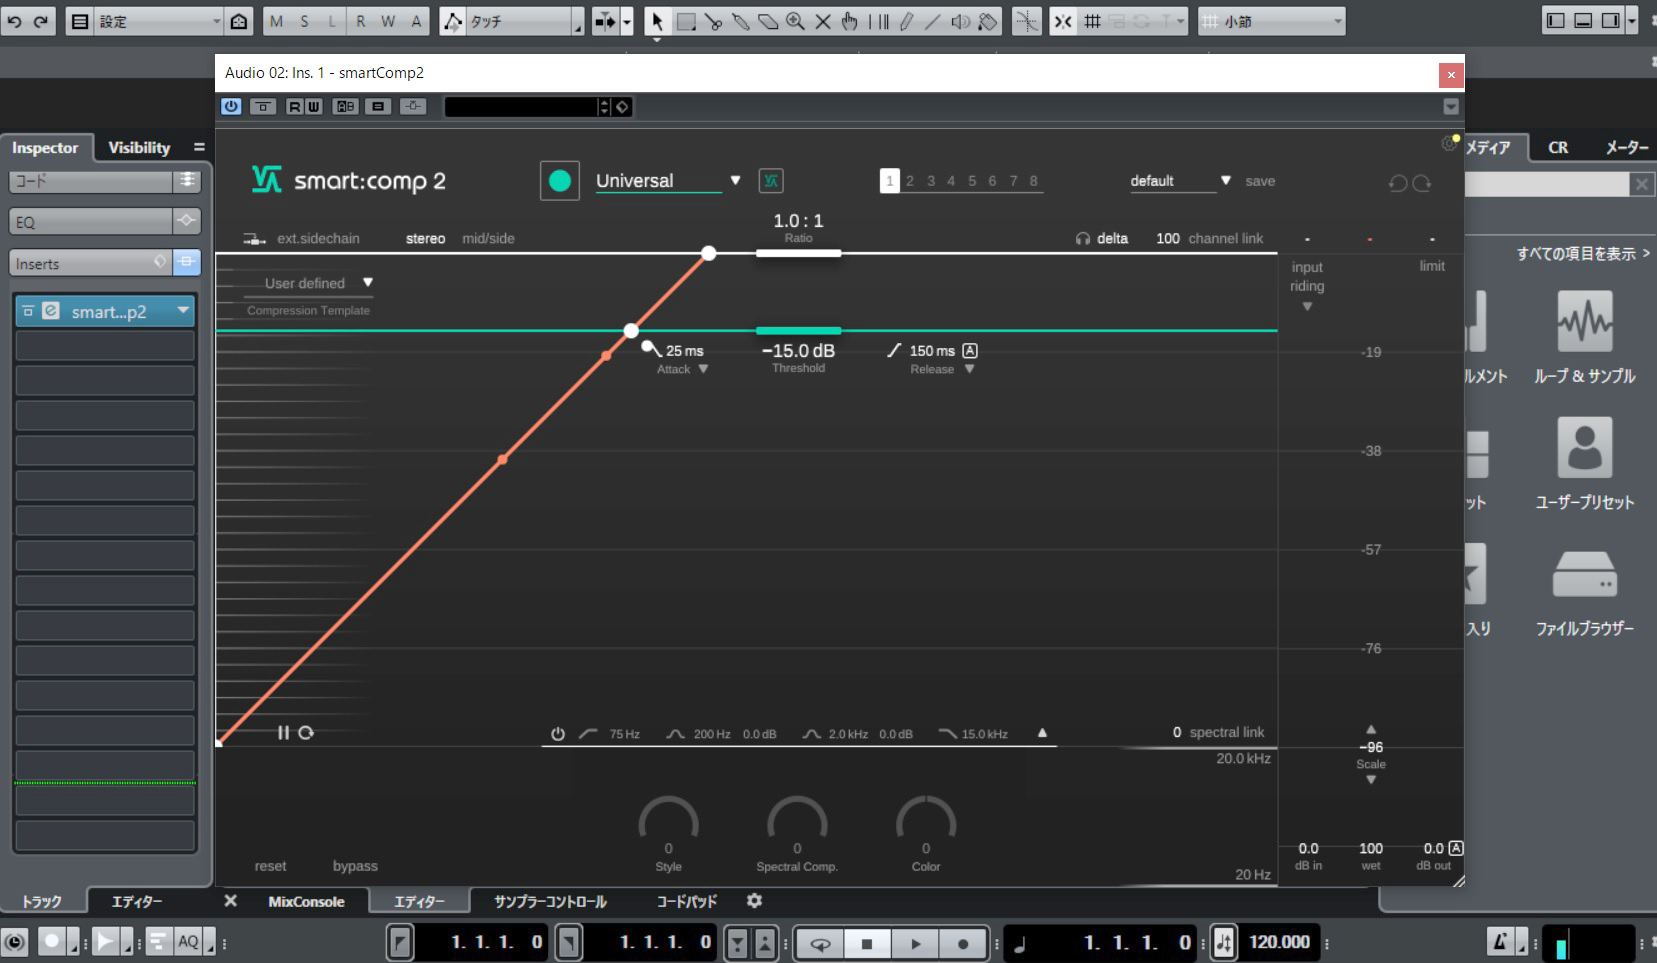This screenshot has height=963, width=1657.
Task: Toggle delta headphone monitoring
Action: 1101,239
